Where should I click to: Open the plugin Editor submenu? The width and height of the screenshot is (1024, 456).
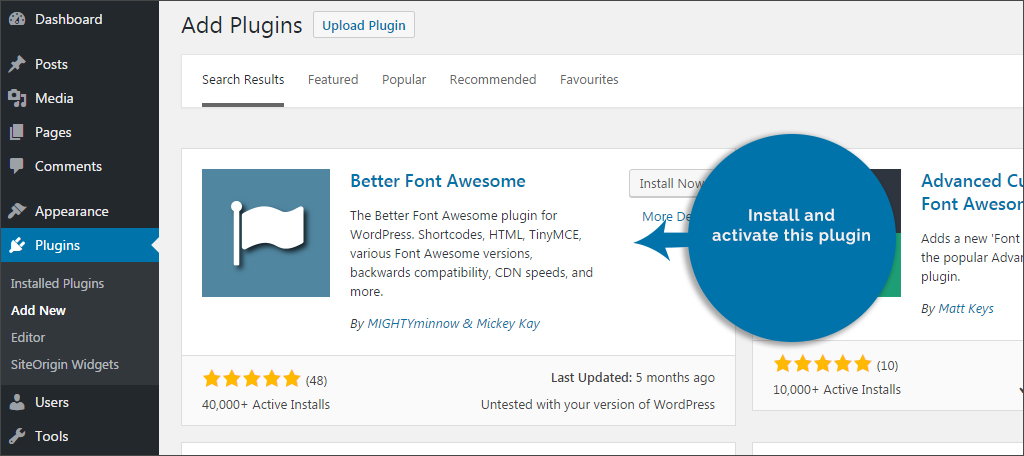pos(28,337)
